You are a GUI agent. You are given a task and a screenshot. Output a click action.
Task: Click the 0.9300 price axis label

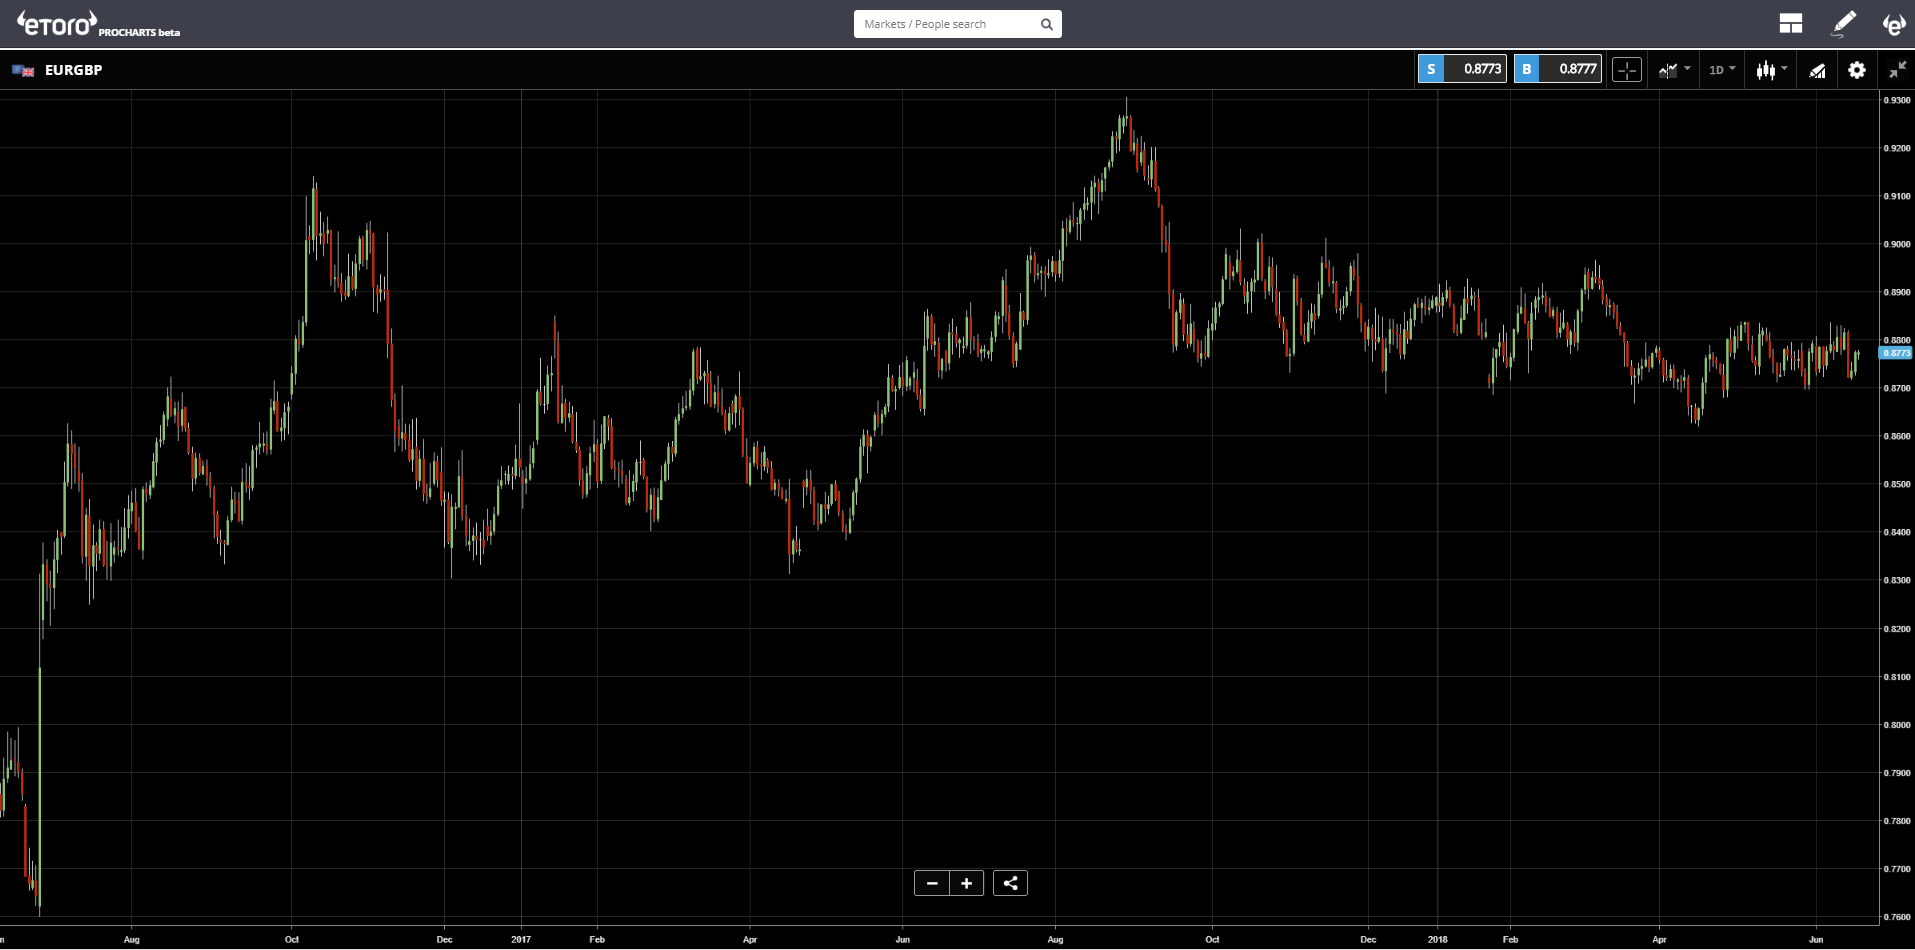click(1897, 100)
